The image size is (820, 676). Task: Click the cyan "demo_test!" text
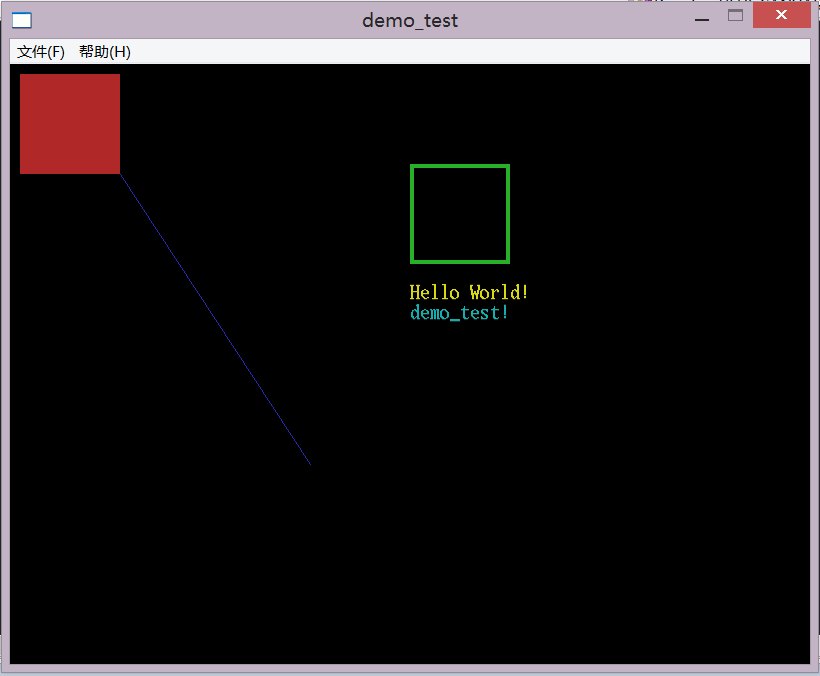tap(459, 313)
